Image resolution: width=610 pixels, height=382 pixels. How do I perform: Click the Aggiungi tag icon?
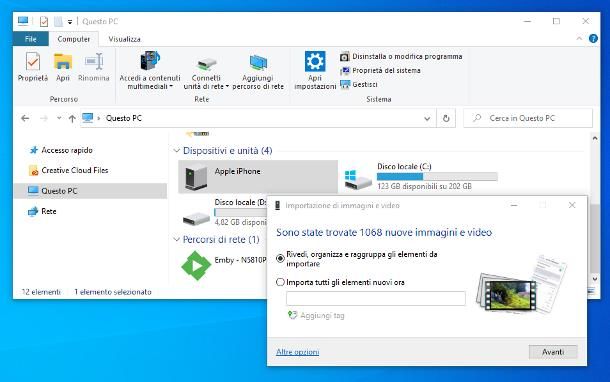click(292, 315)
